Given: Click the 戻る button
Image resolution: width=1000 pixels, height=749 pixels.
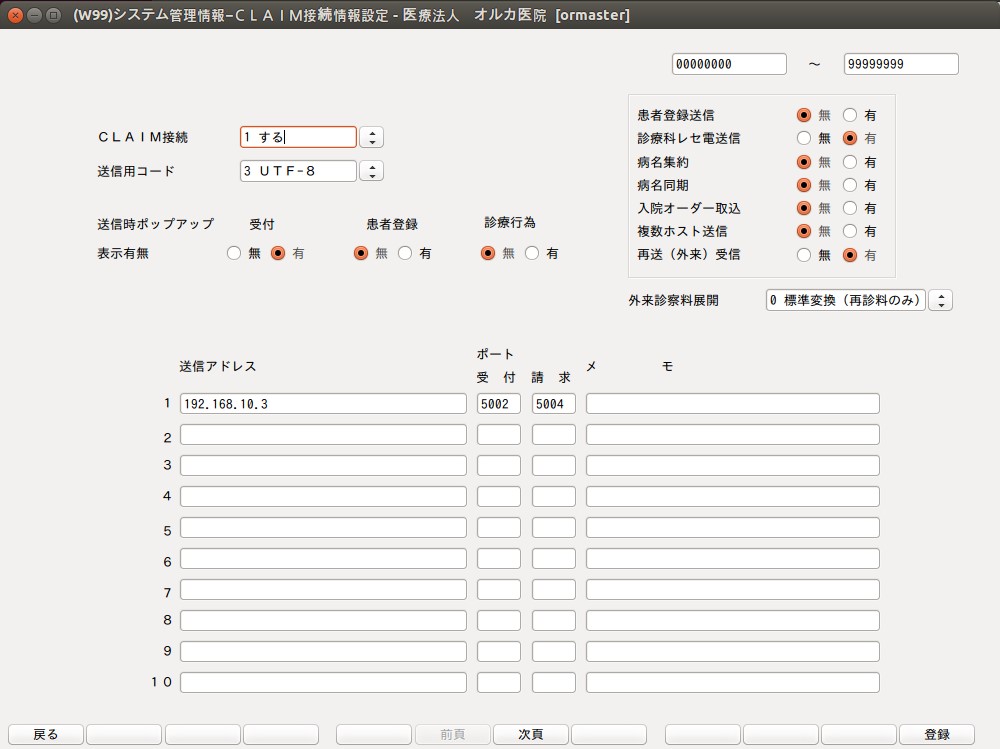Looking at the screenshot, I should pos(46,734).
